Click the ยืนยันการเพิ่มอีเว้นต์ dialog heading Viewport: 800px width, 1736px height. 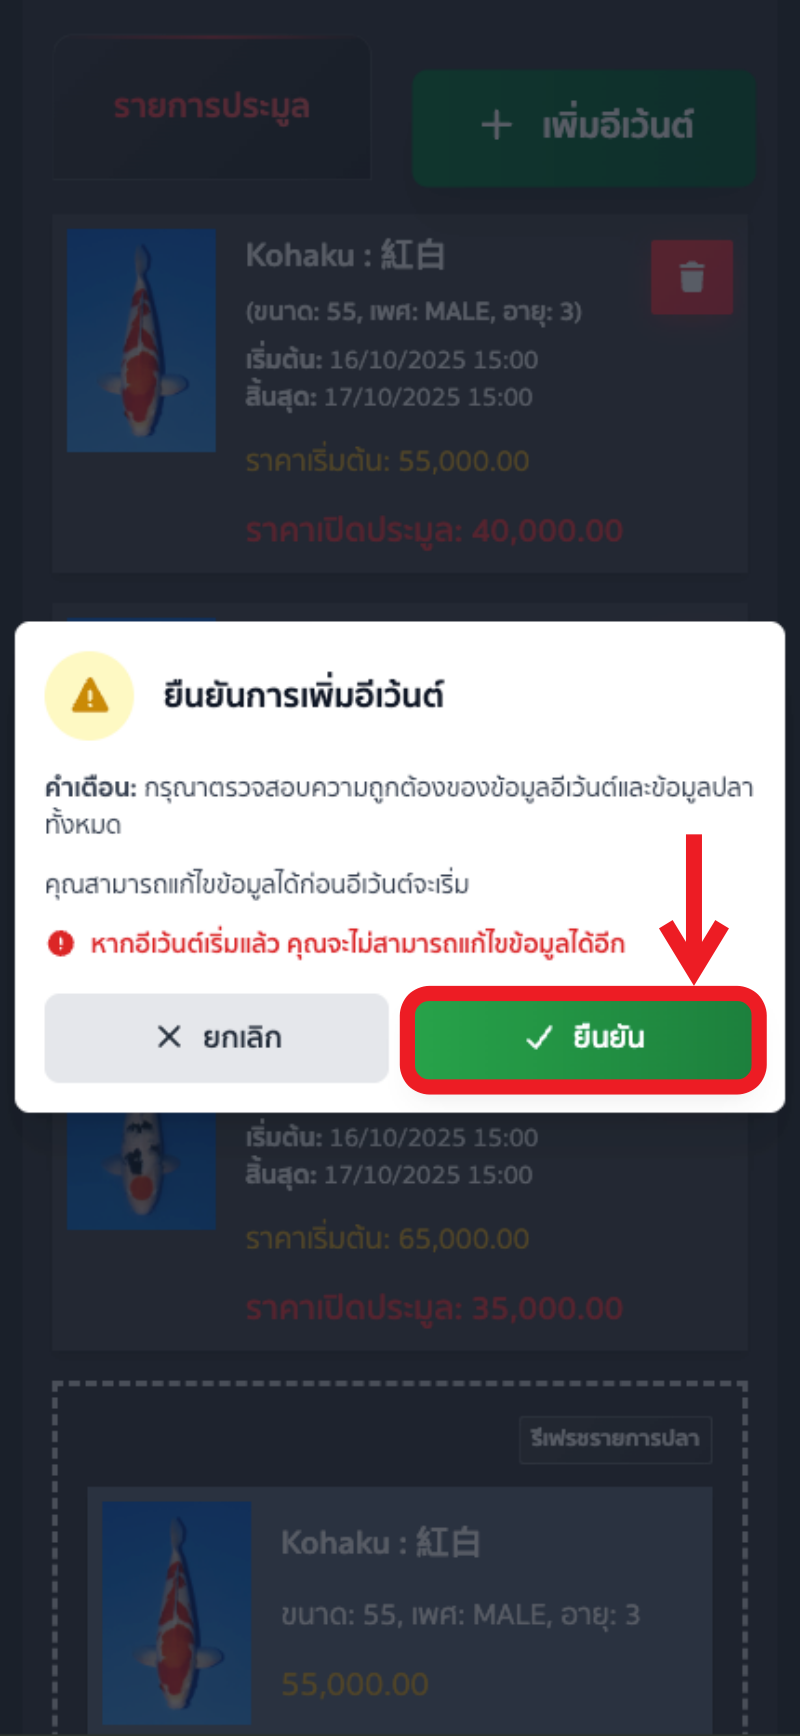pyautogui.click(x=304, y=695)
